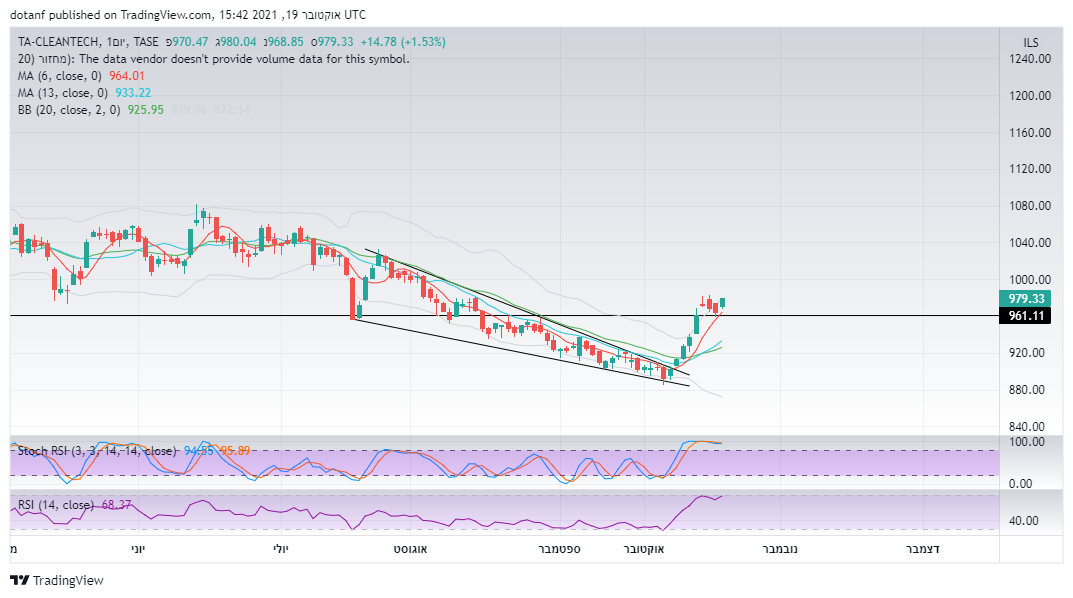Viewport: 1073px width, 598px height.
Task: Click the 979.33 current price label
Action: [1025, 298]
